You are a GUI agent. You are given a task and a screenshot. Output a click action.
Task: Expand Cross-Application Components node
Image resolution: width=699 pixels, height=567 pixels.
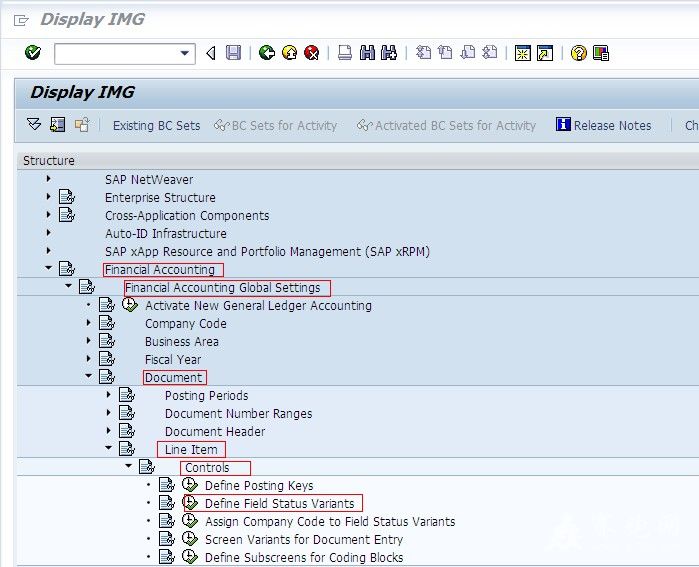[49, 214]
